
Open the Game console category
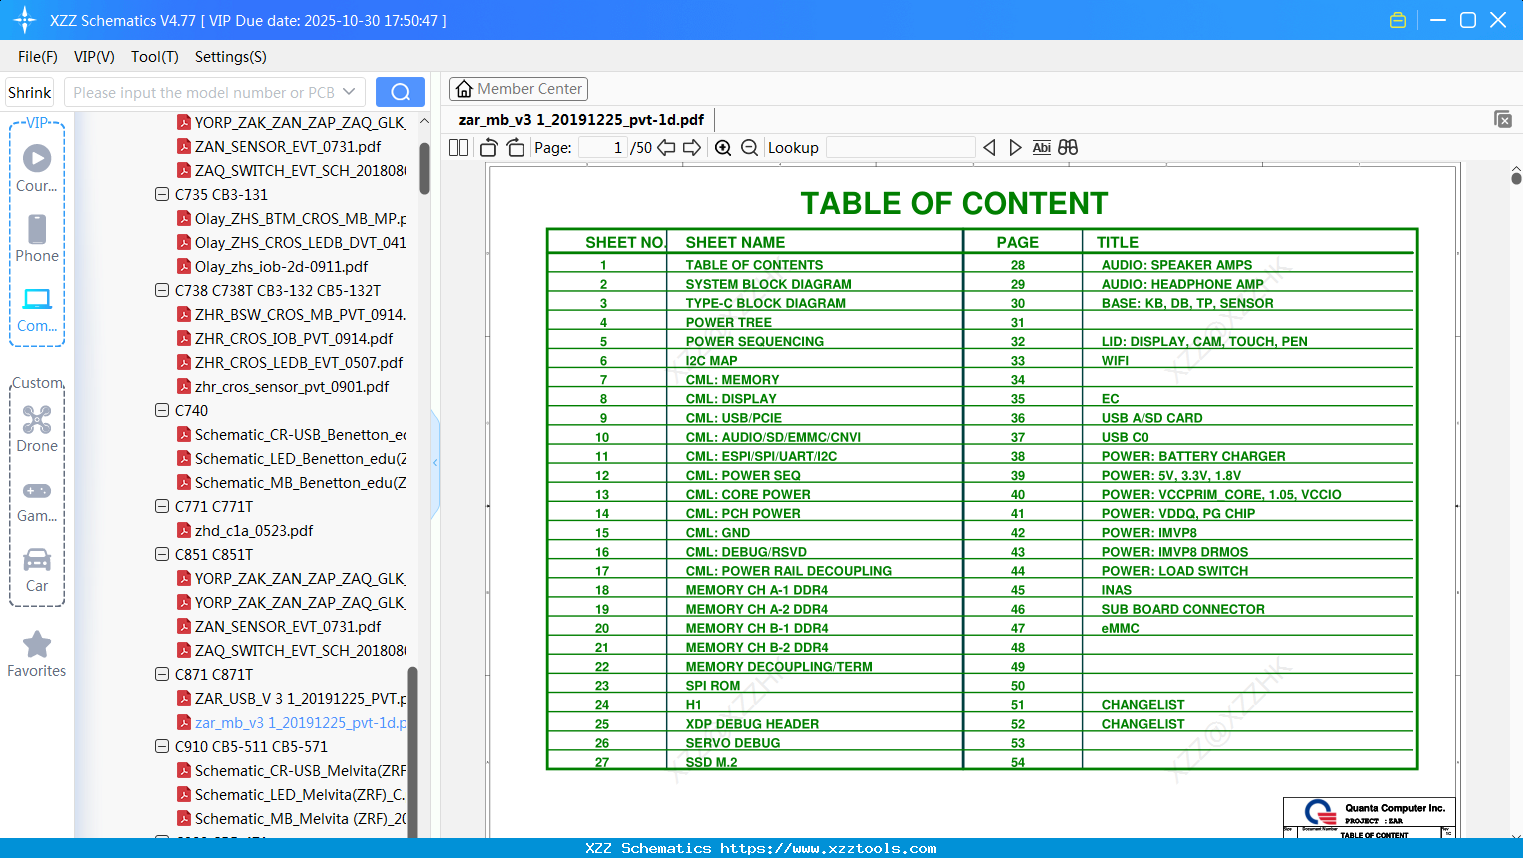pos(37,501)
